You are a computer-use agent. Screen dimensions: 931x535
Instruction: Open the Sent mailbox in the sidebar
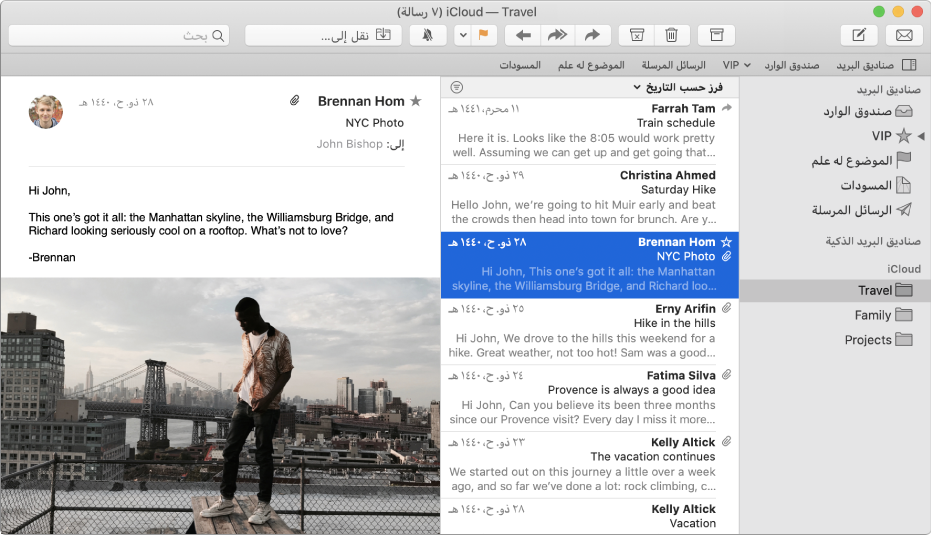(835, 210)
